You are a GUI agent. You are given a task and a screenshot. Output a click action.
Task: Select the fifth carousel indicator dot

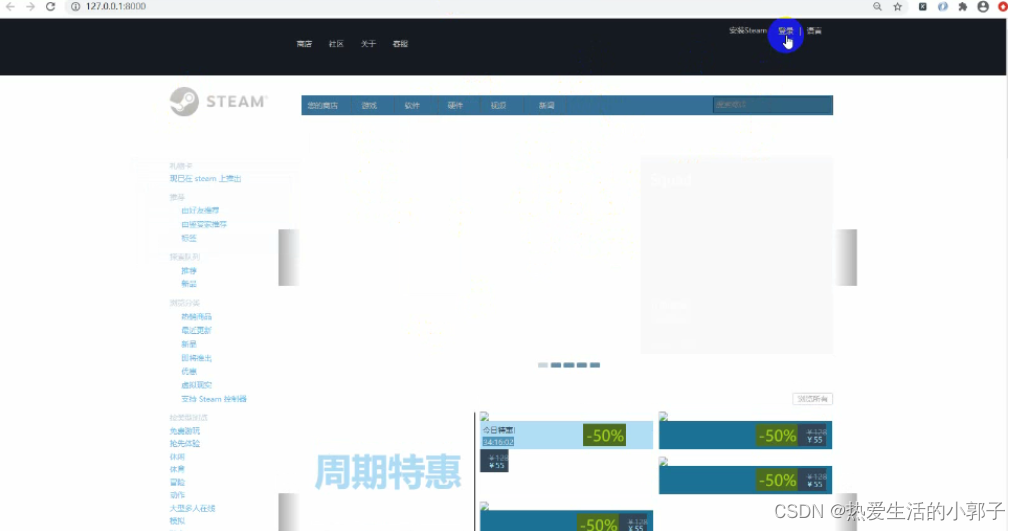point(595,365)
